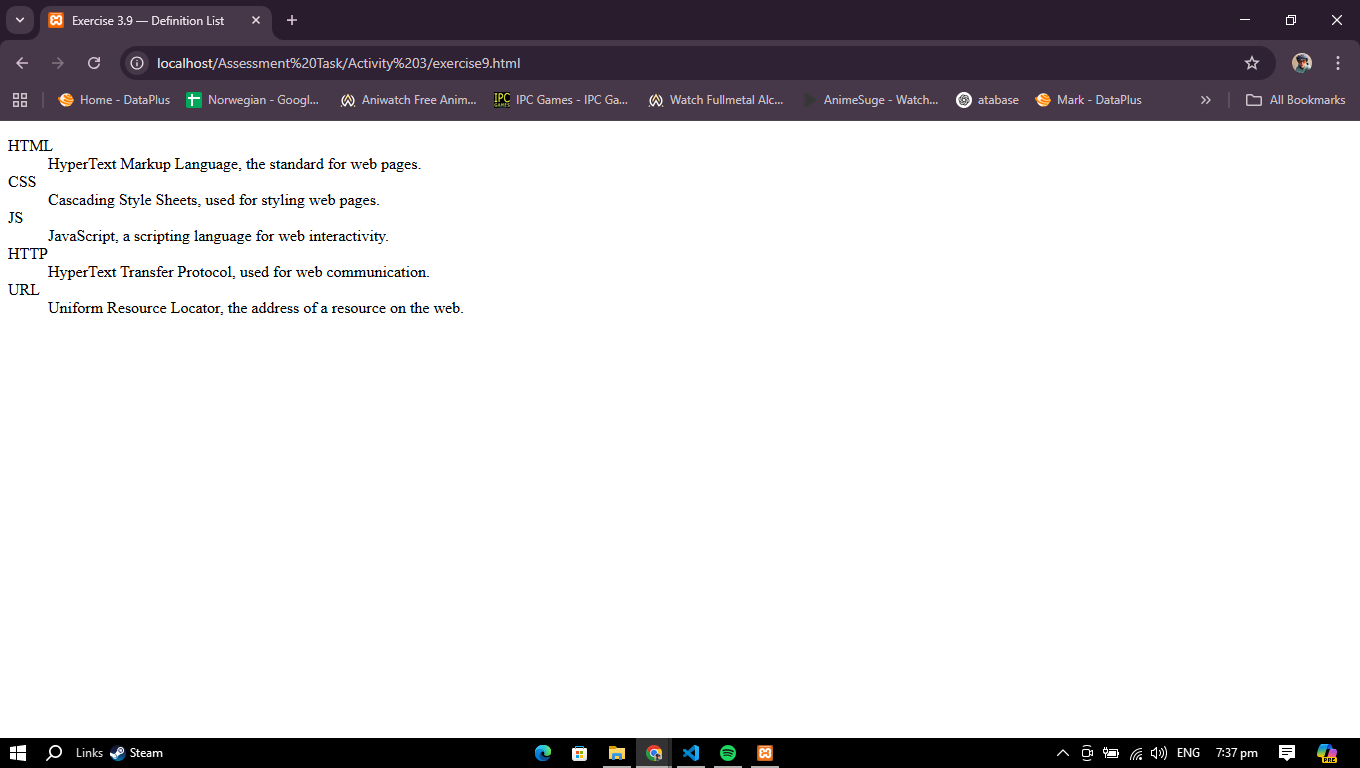Viewport: 1360px width, 768px height.
Task: Open the Chrome profile avatar
Action: pyautogui.click(x=1301, y=63)
